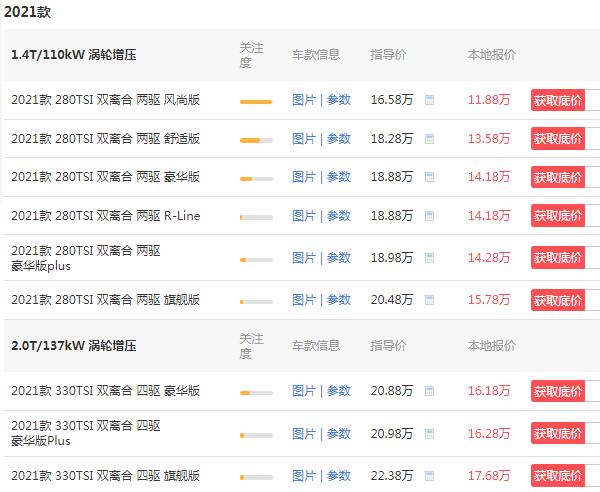The width and height of the screenshot is (600, 492).
Task: Click the 2021款 year heading
Action: pos(27,12)
